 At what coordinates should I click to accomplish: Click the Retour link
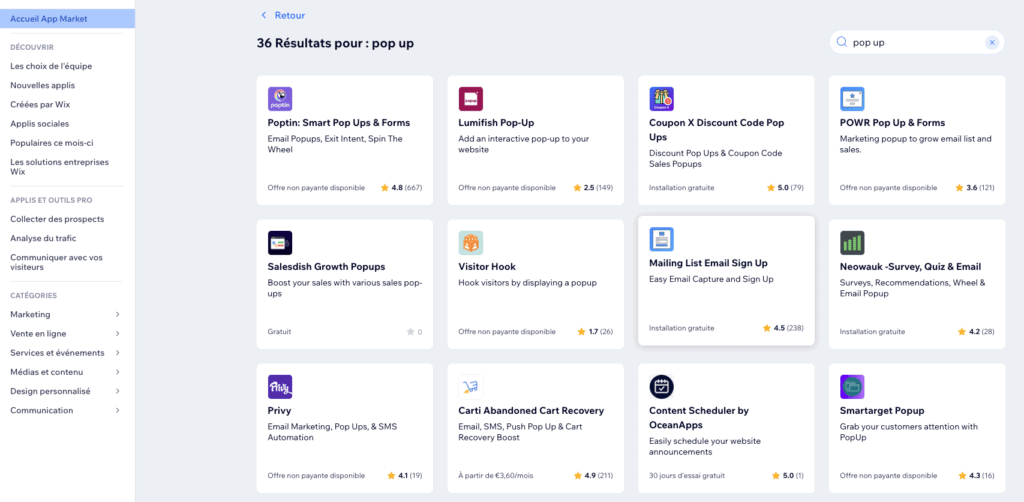pyautogui.click(x=289, y=15)
